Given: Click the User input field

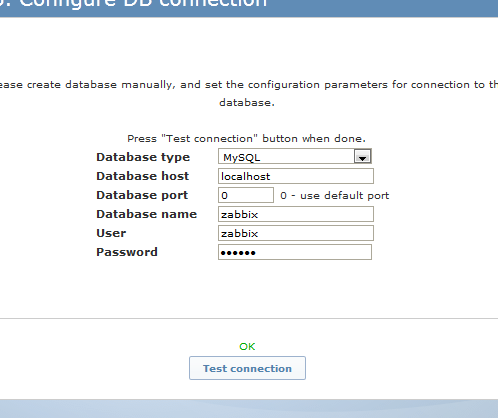Looking at the screenshot, I should pyautogui.click(x=296, y=233).
